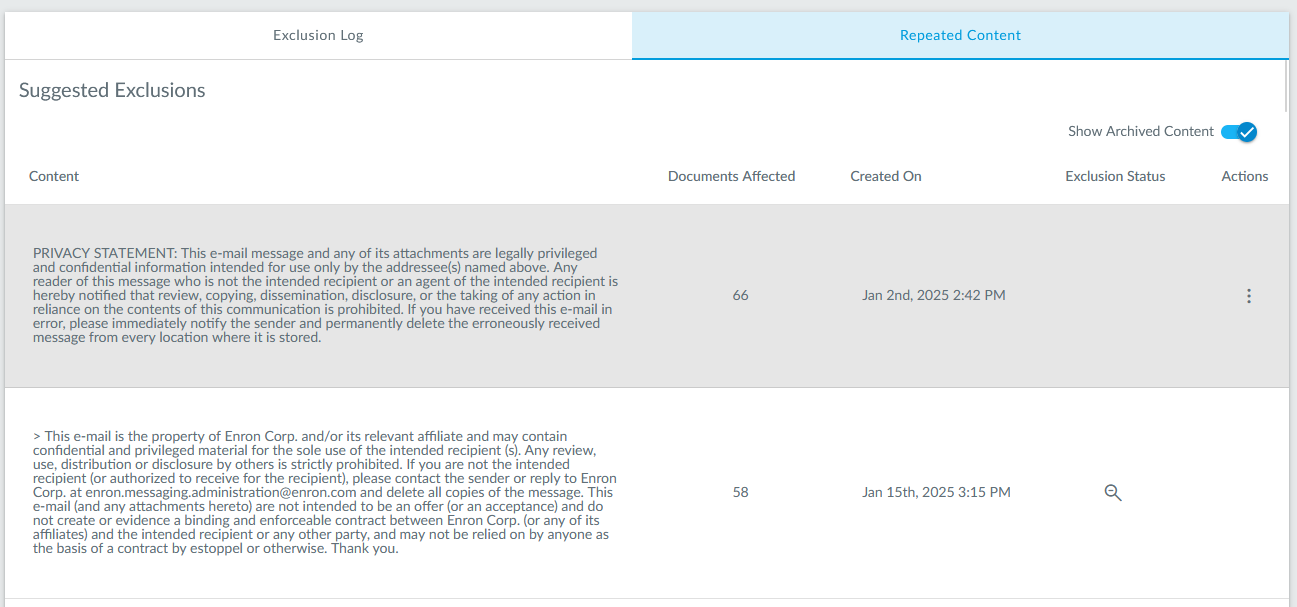Click the Show Archived Content label text
1297x607 pixels.
coord(1140,132)
